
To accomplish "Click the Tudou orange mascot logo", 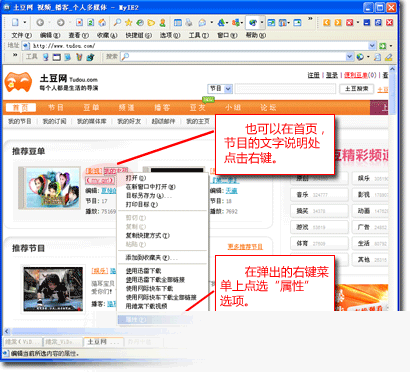I will pyautogui.click(x=18, y=82).
